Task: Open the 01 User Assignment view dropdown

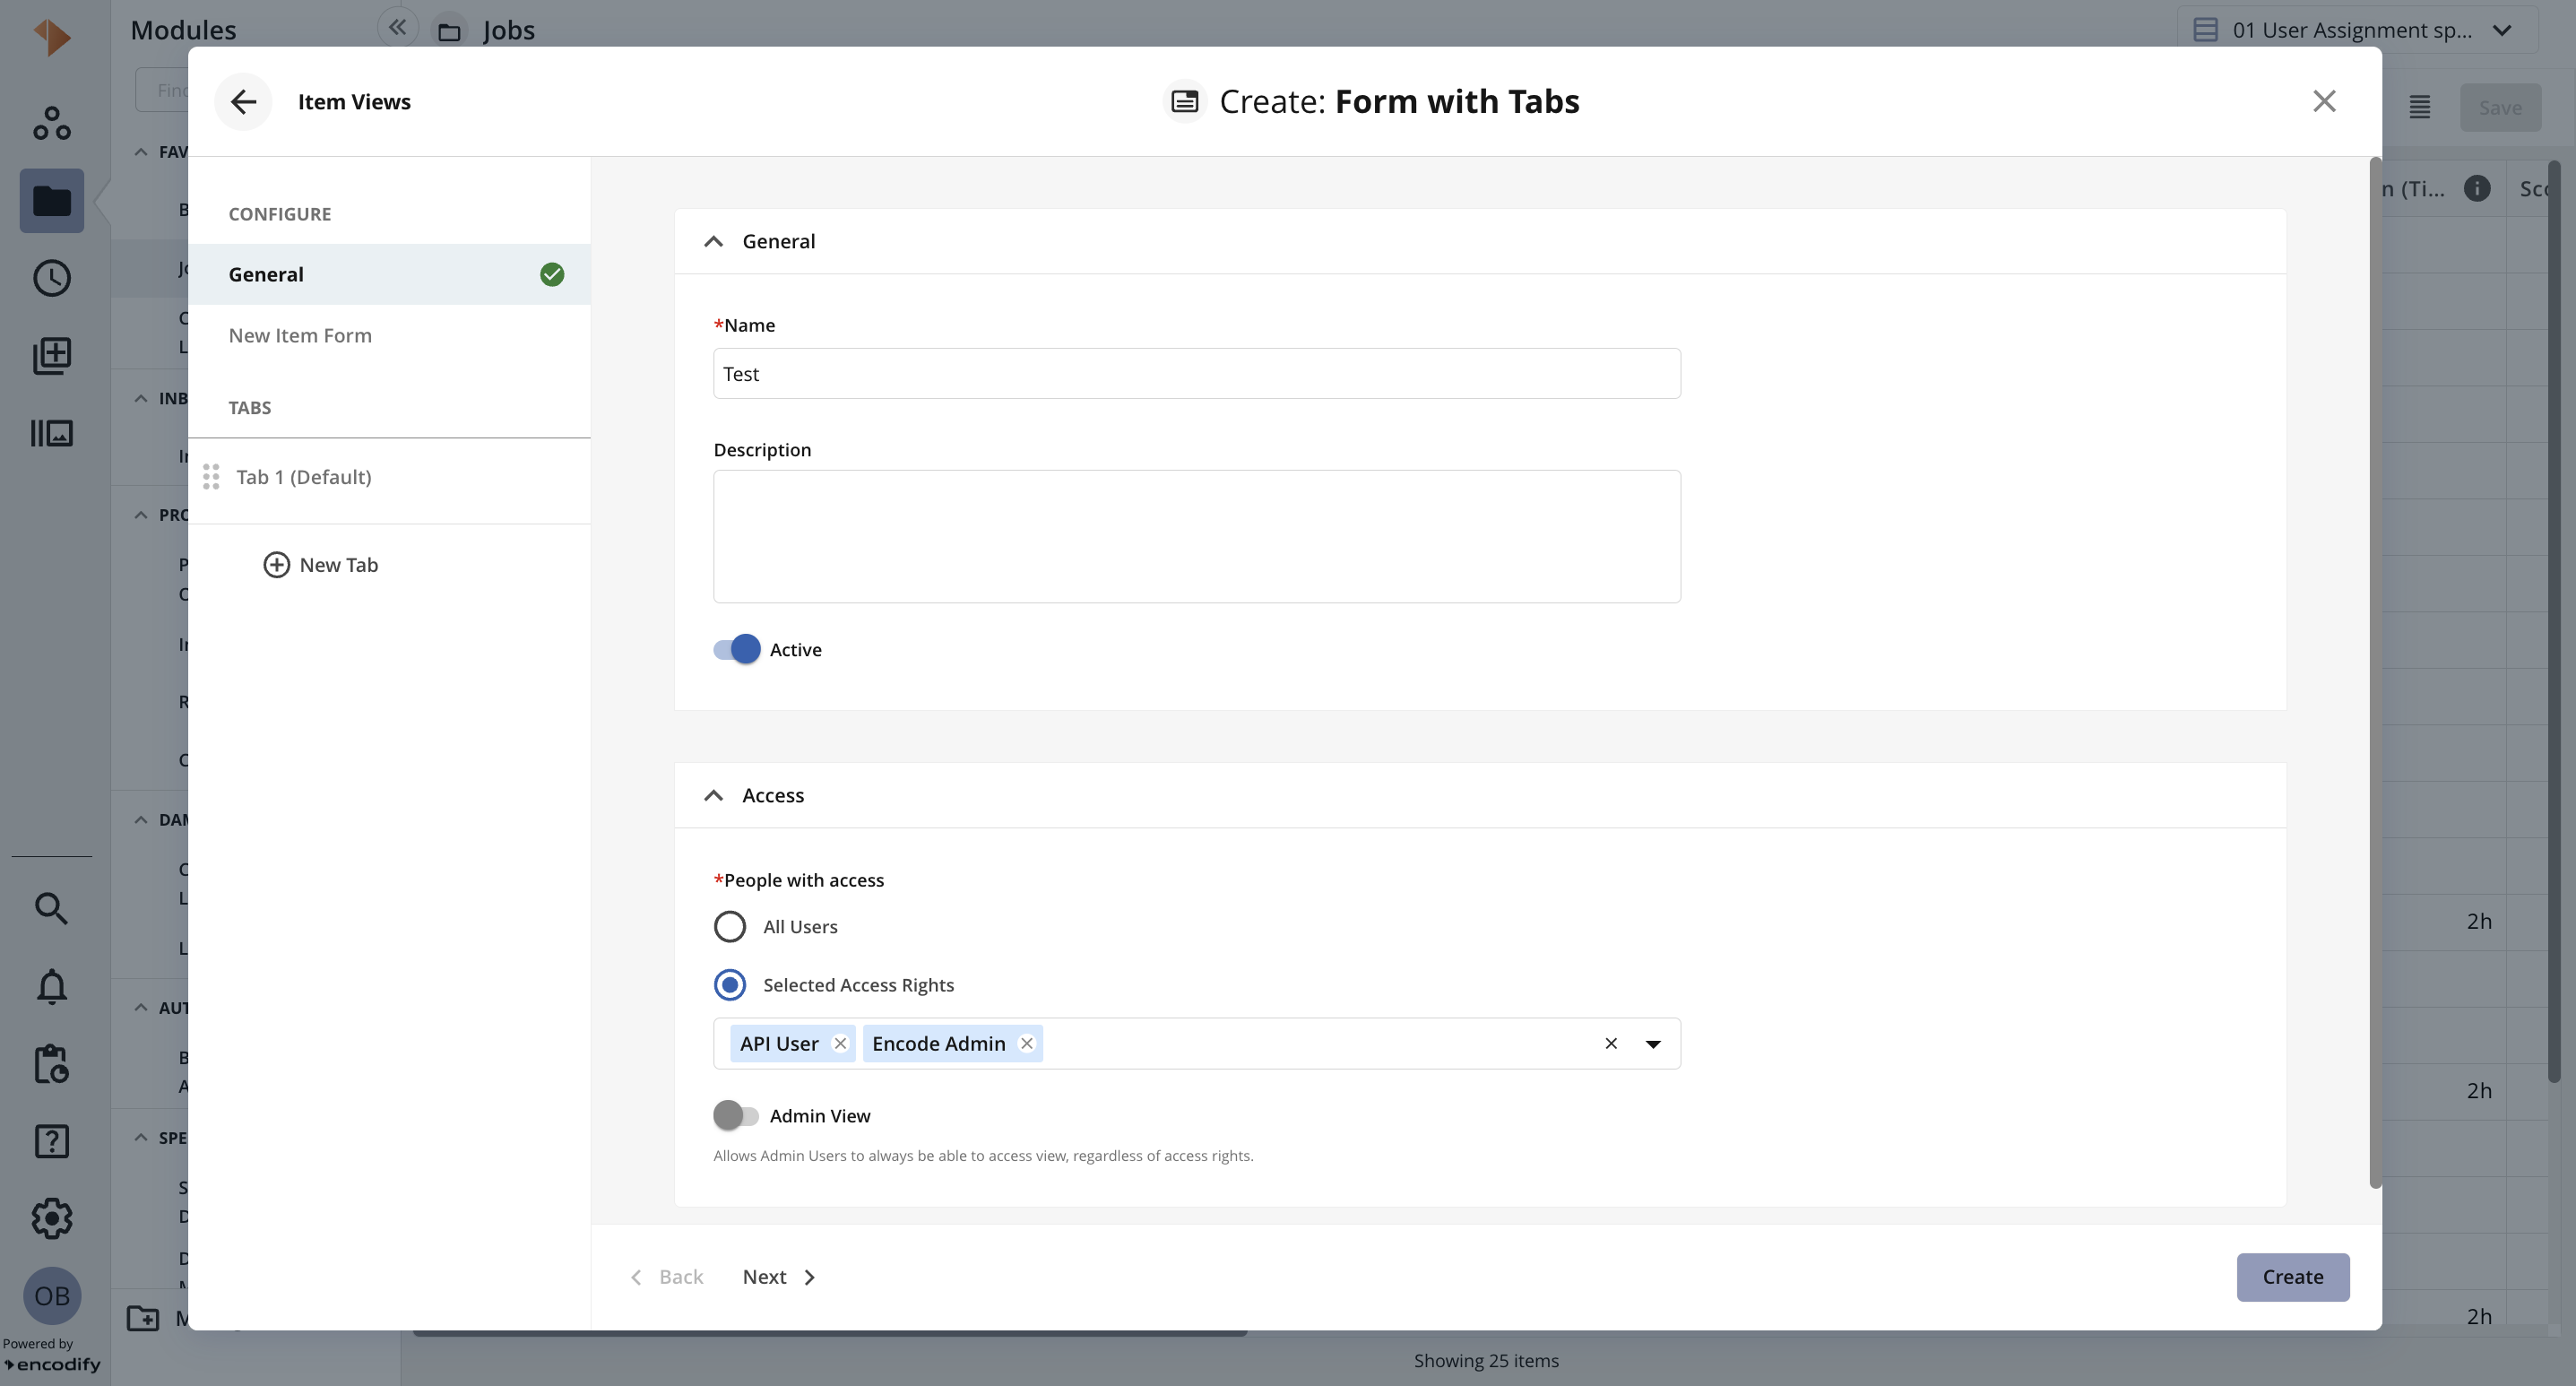Action: coord(2358,30)
